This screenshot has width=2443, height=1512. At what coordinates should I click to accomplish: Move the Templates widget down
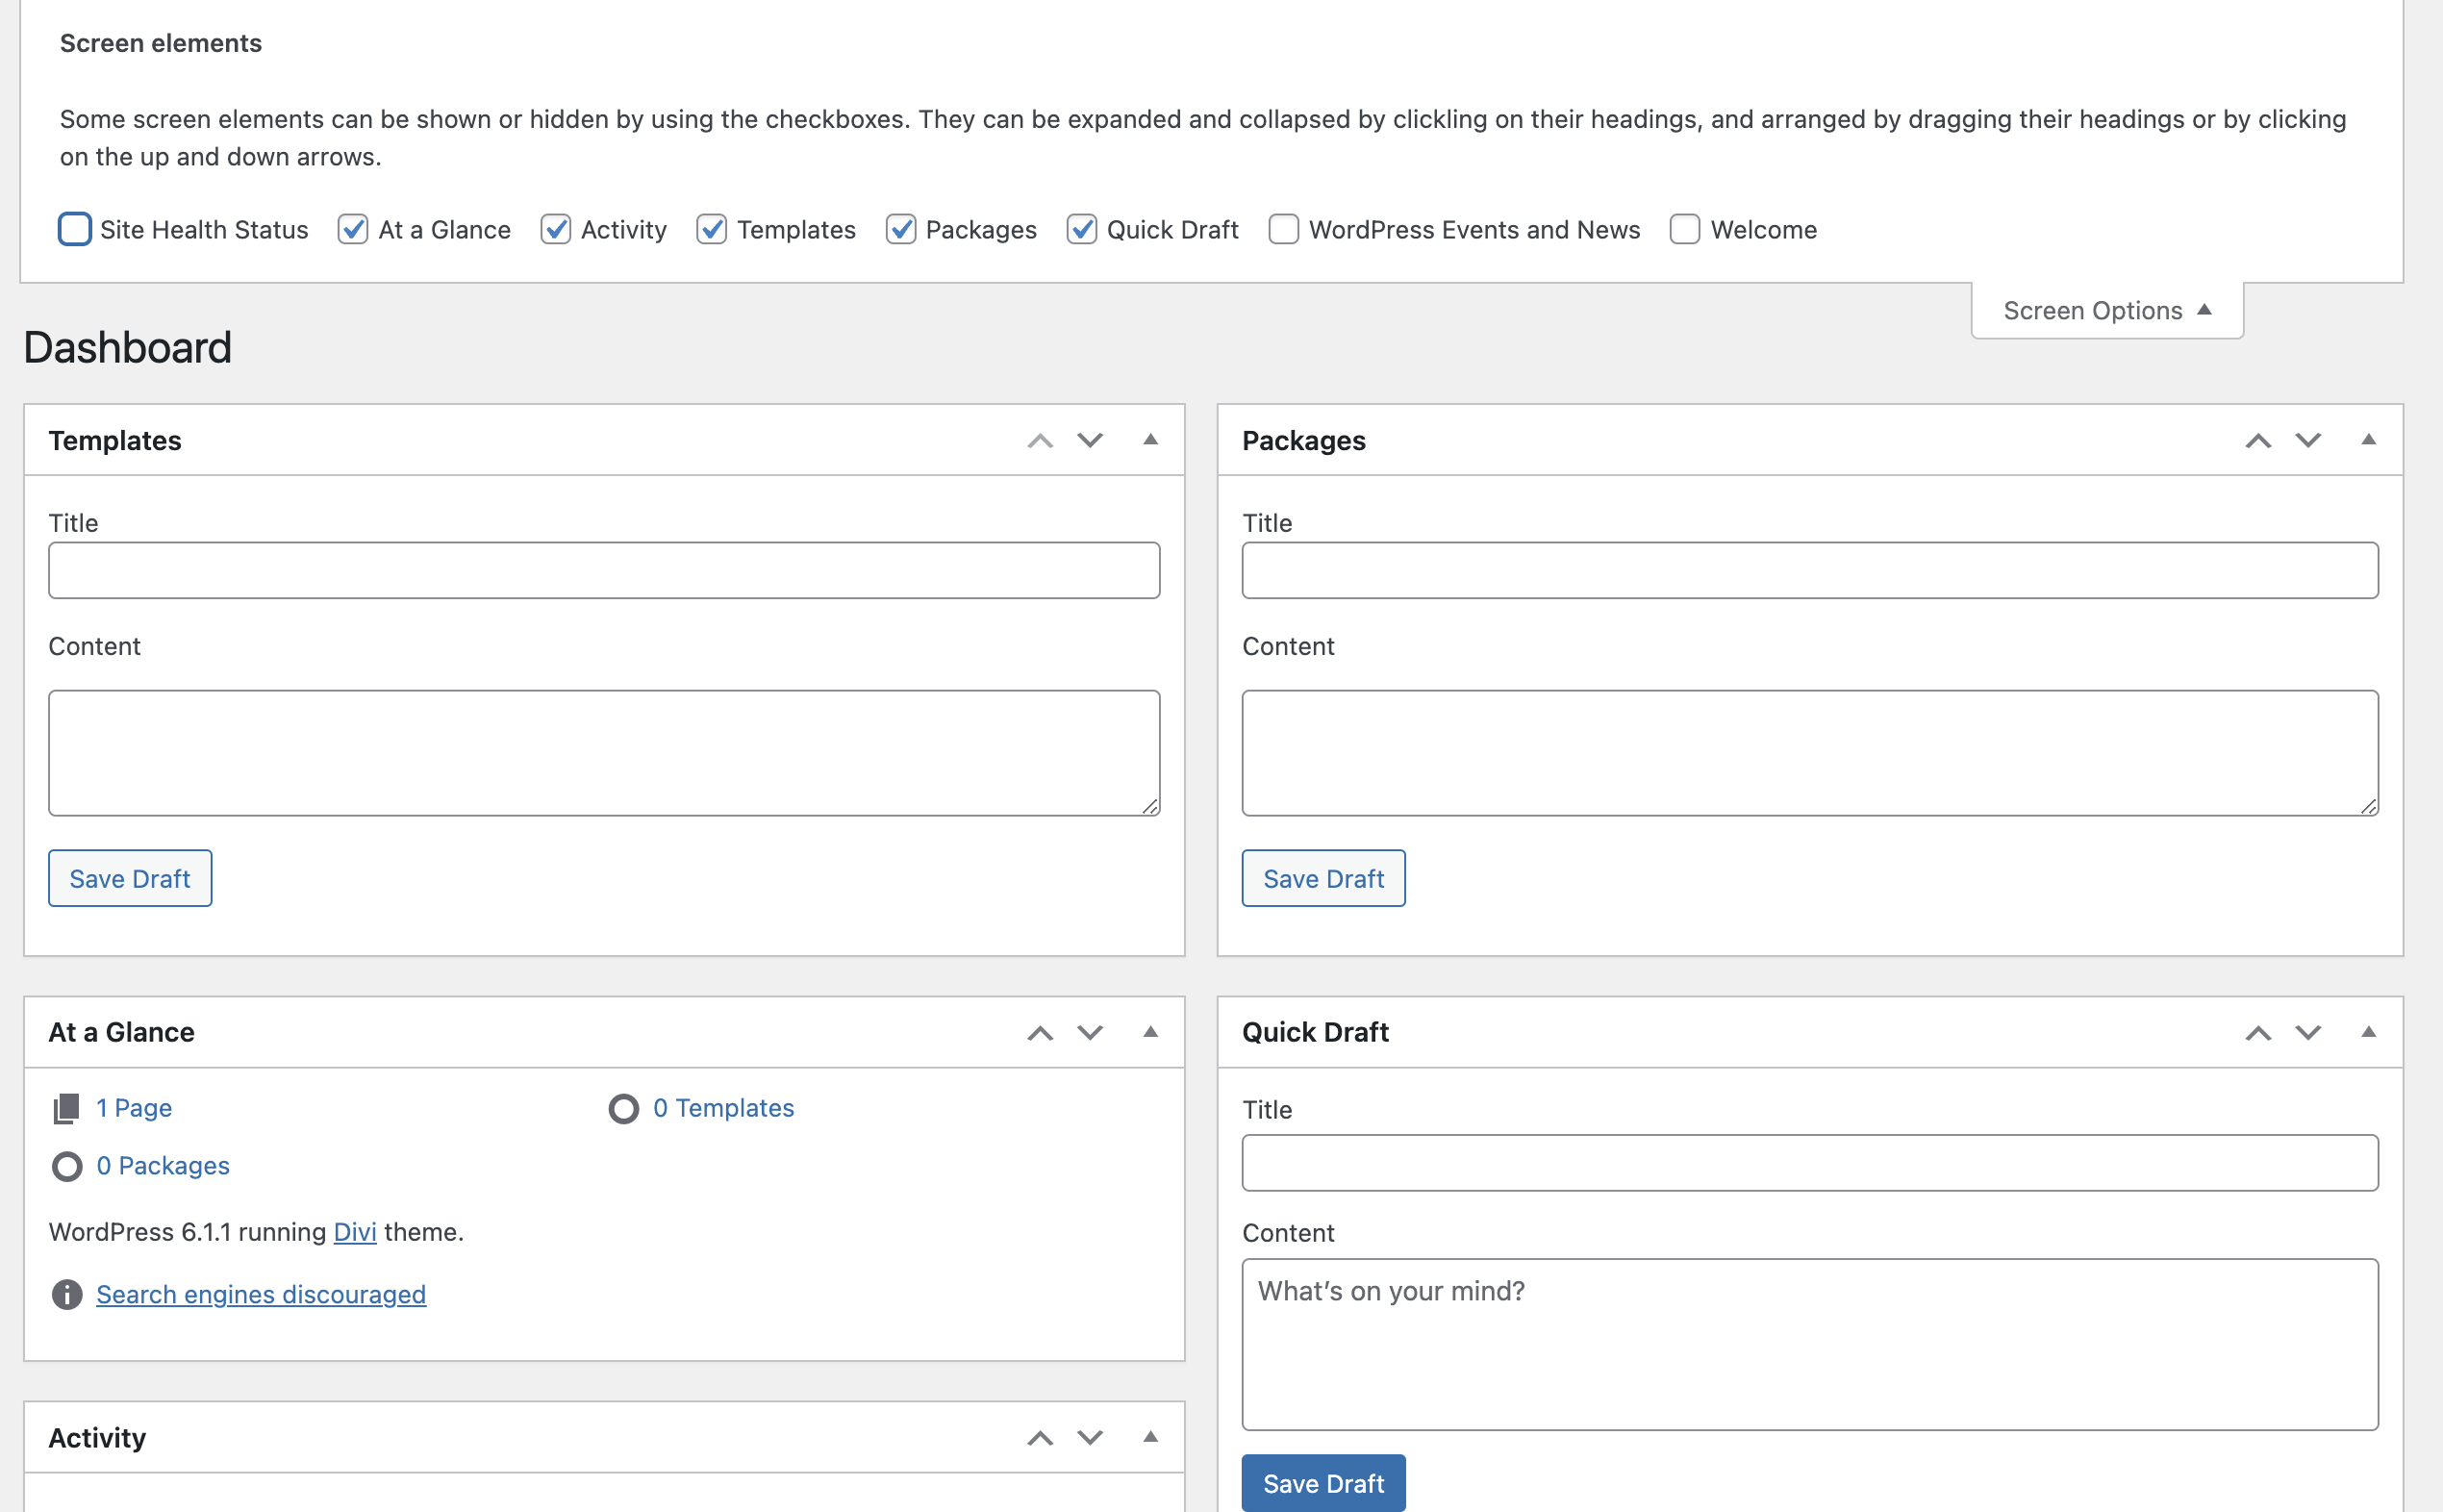1090,440
